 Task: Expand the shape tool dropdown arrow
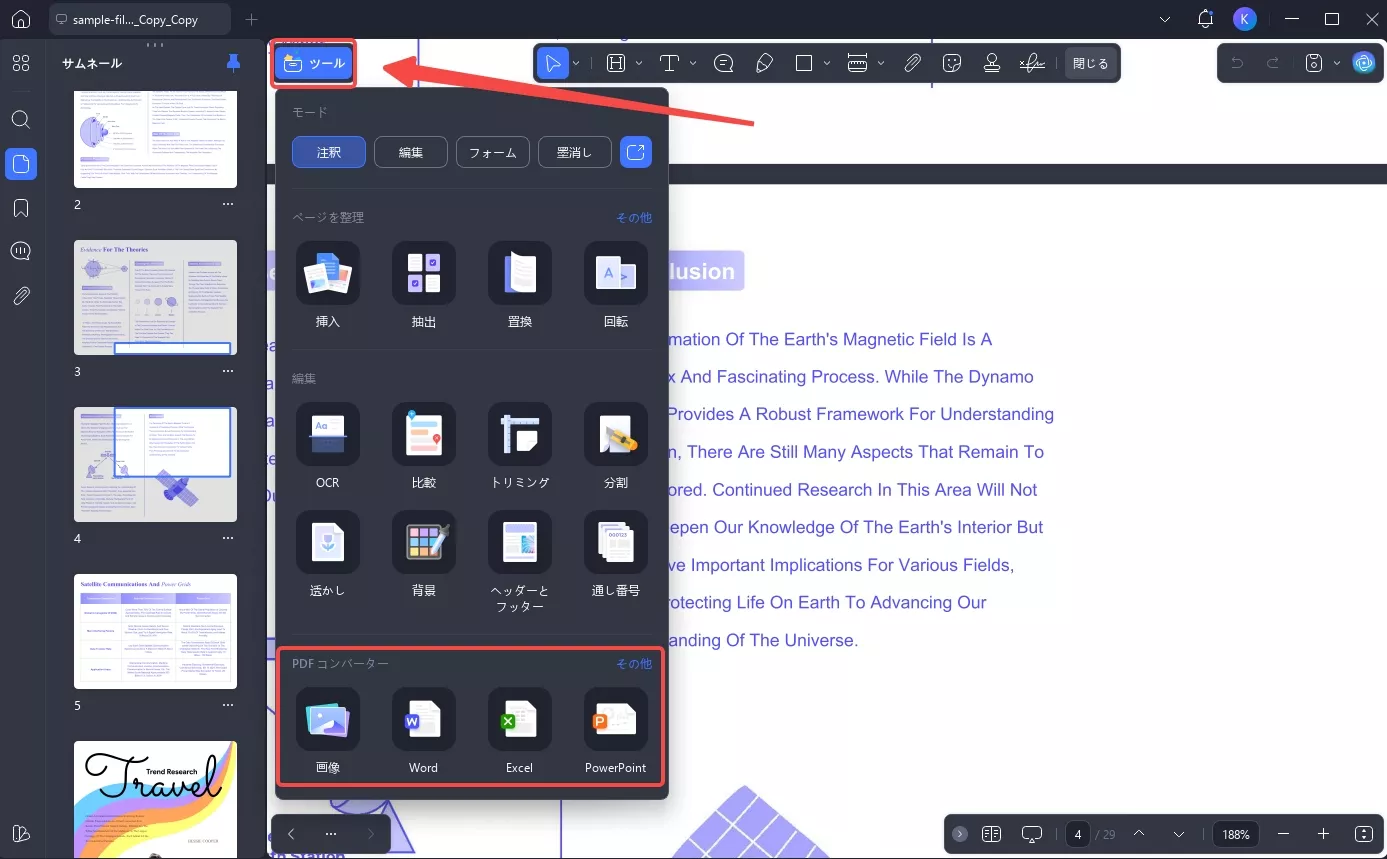827,63
